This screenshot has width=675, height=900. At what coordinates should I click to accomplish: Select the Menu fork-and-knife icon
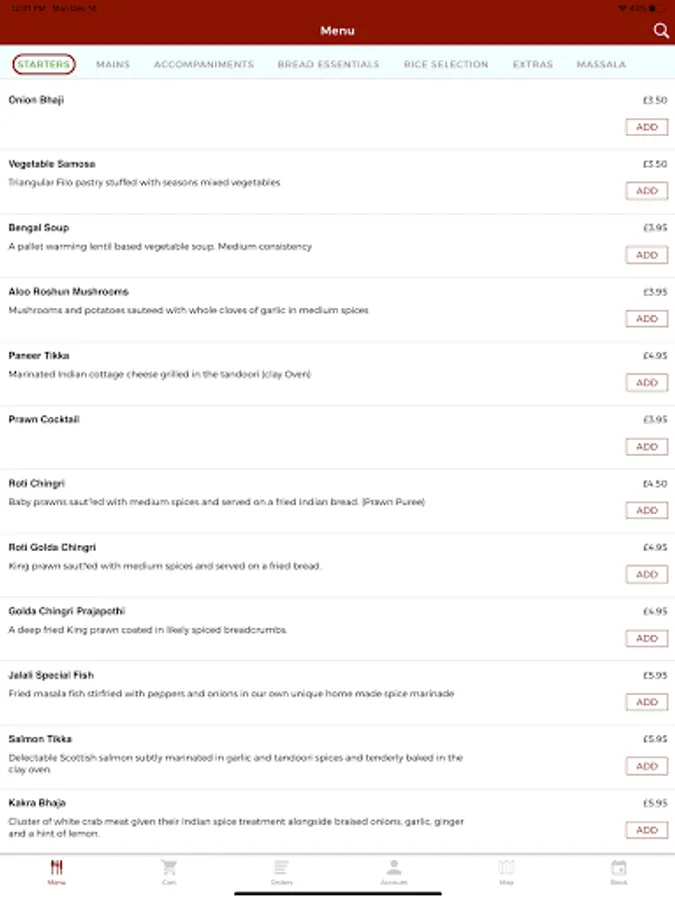(56, 868)
